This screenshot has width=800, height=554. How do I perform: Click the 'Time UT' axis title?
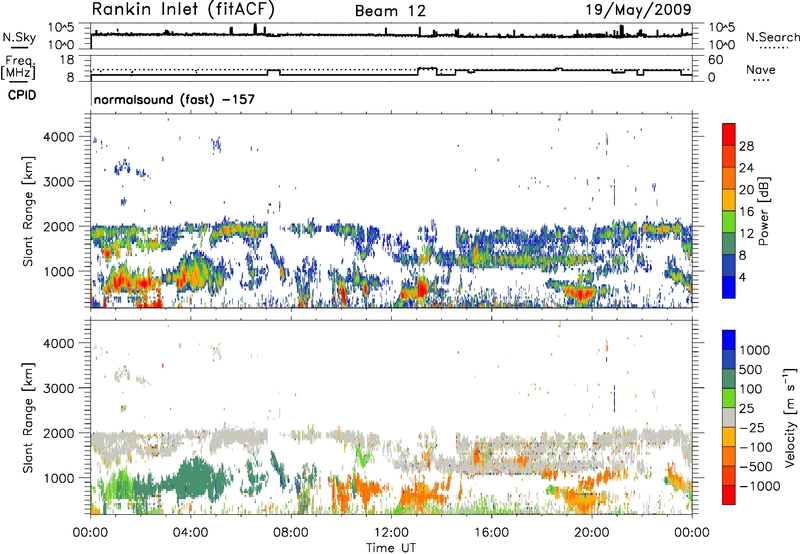point(391,548)
